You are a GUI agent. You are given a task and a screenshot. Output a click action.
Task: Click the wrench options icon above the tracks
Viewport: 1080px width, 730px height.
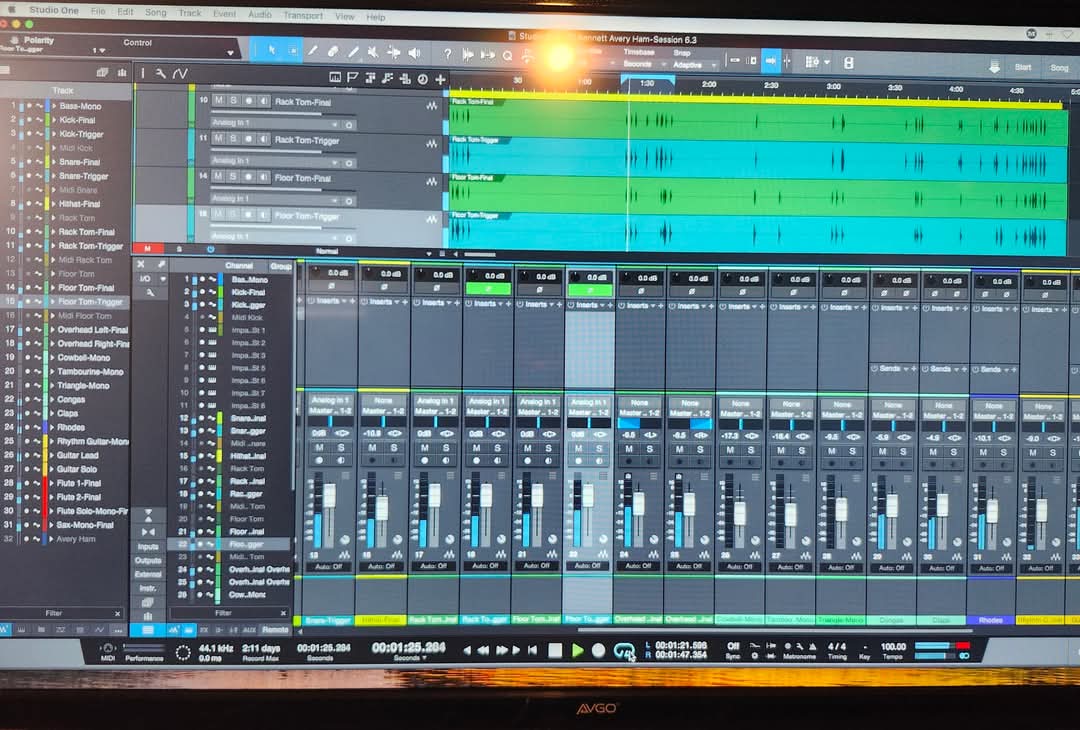pos(160,73)
